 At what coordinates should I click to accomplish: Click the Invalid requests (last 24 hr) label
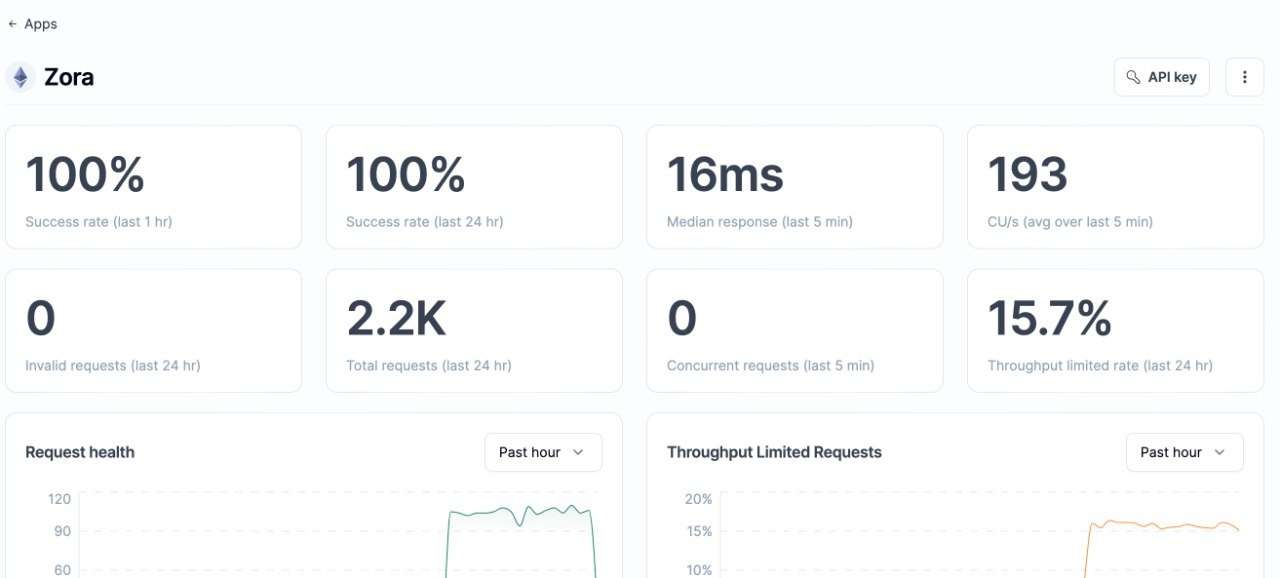pos(113,366)
